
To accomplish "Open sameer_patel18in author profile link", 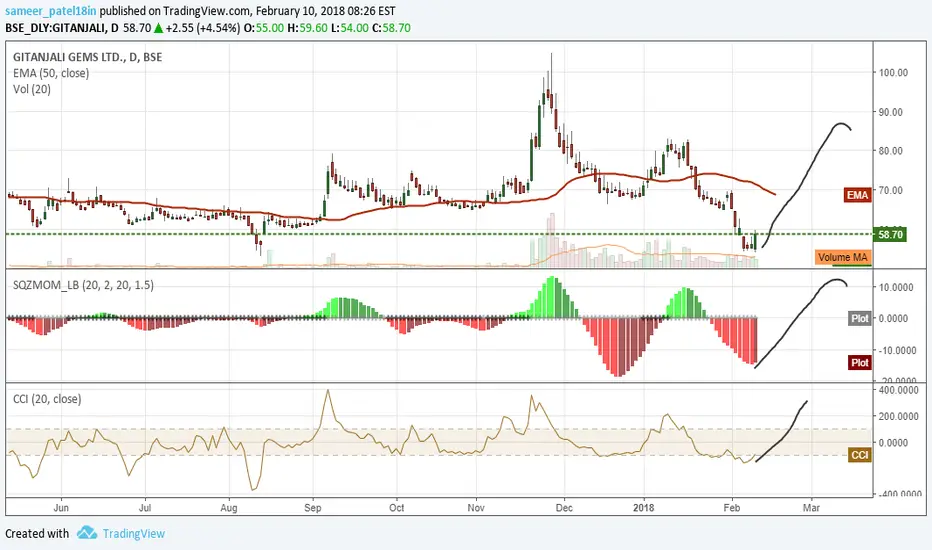I will tap(51, 11).
